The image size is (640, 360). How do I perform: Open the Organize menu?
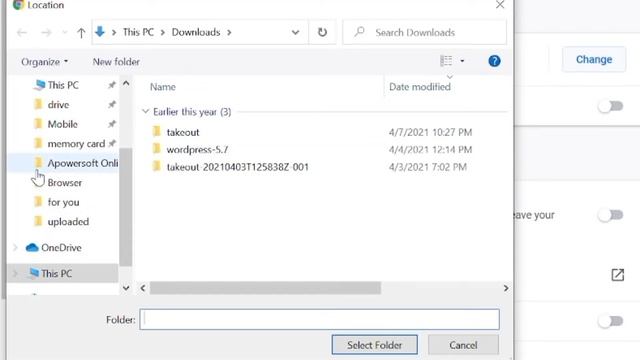point(44,62)
